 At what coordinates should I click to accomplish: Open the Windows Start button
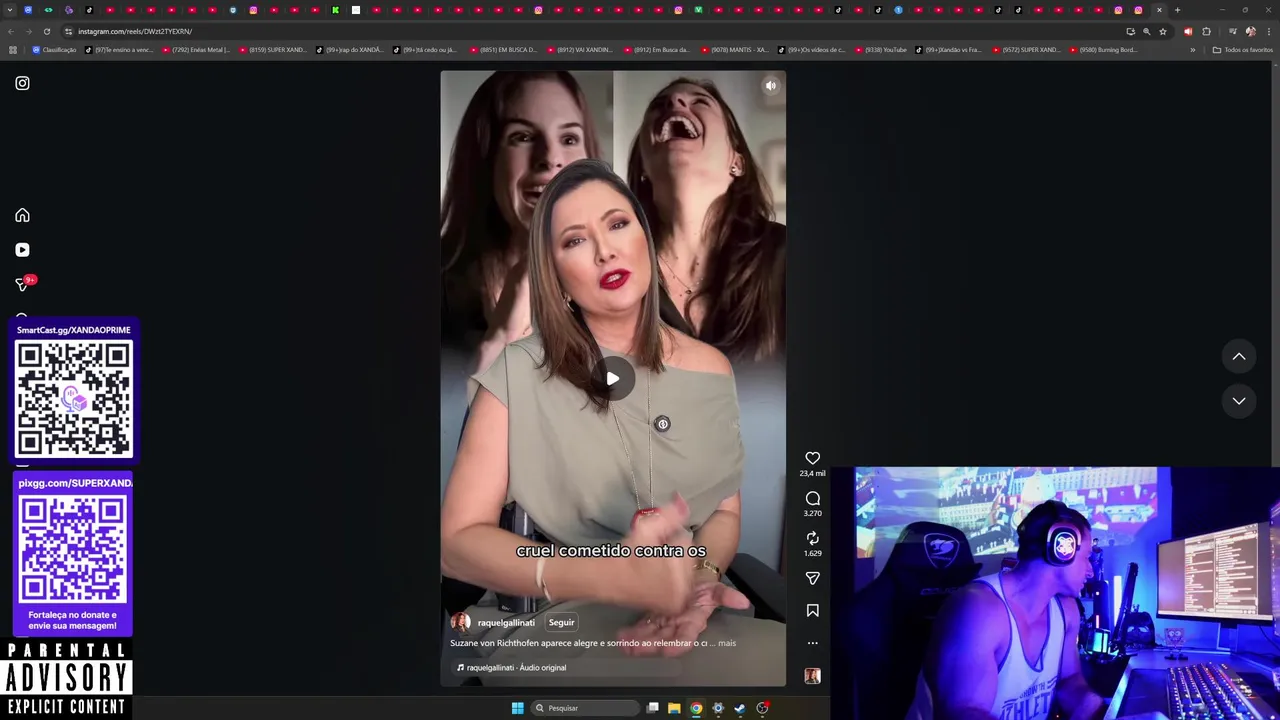(x=517, y=708)
